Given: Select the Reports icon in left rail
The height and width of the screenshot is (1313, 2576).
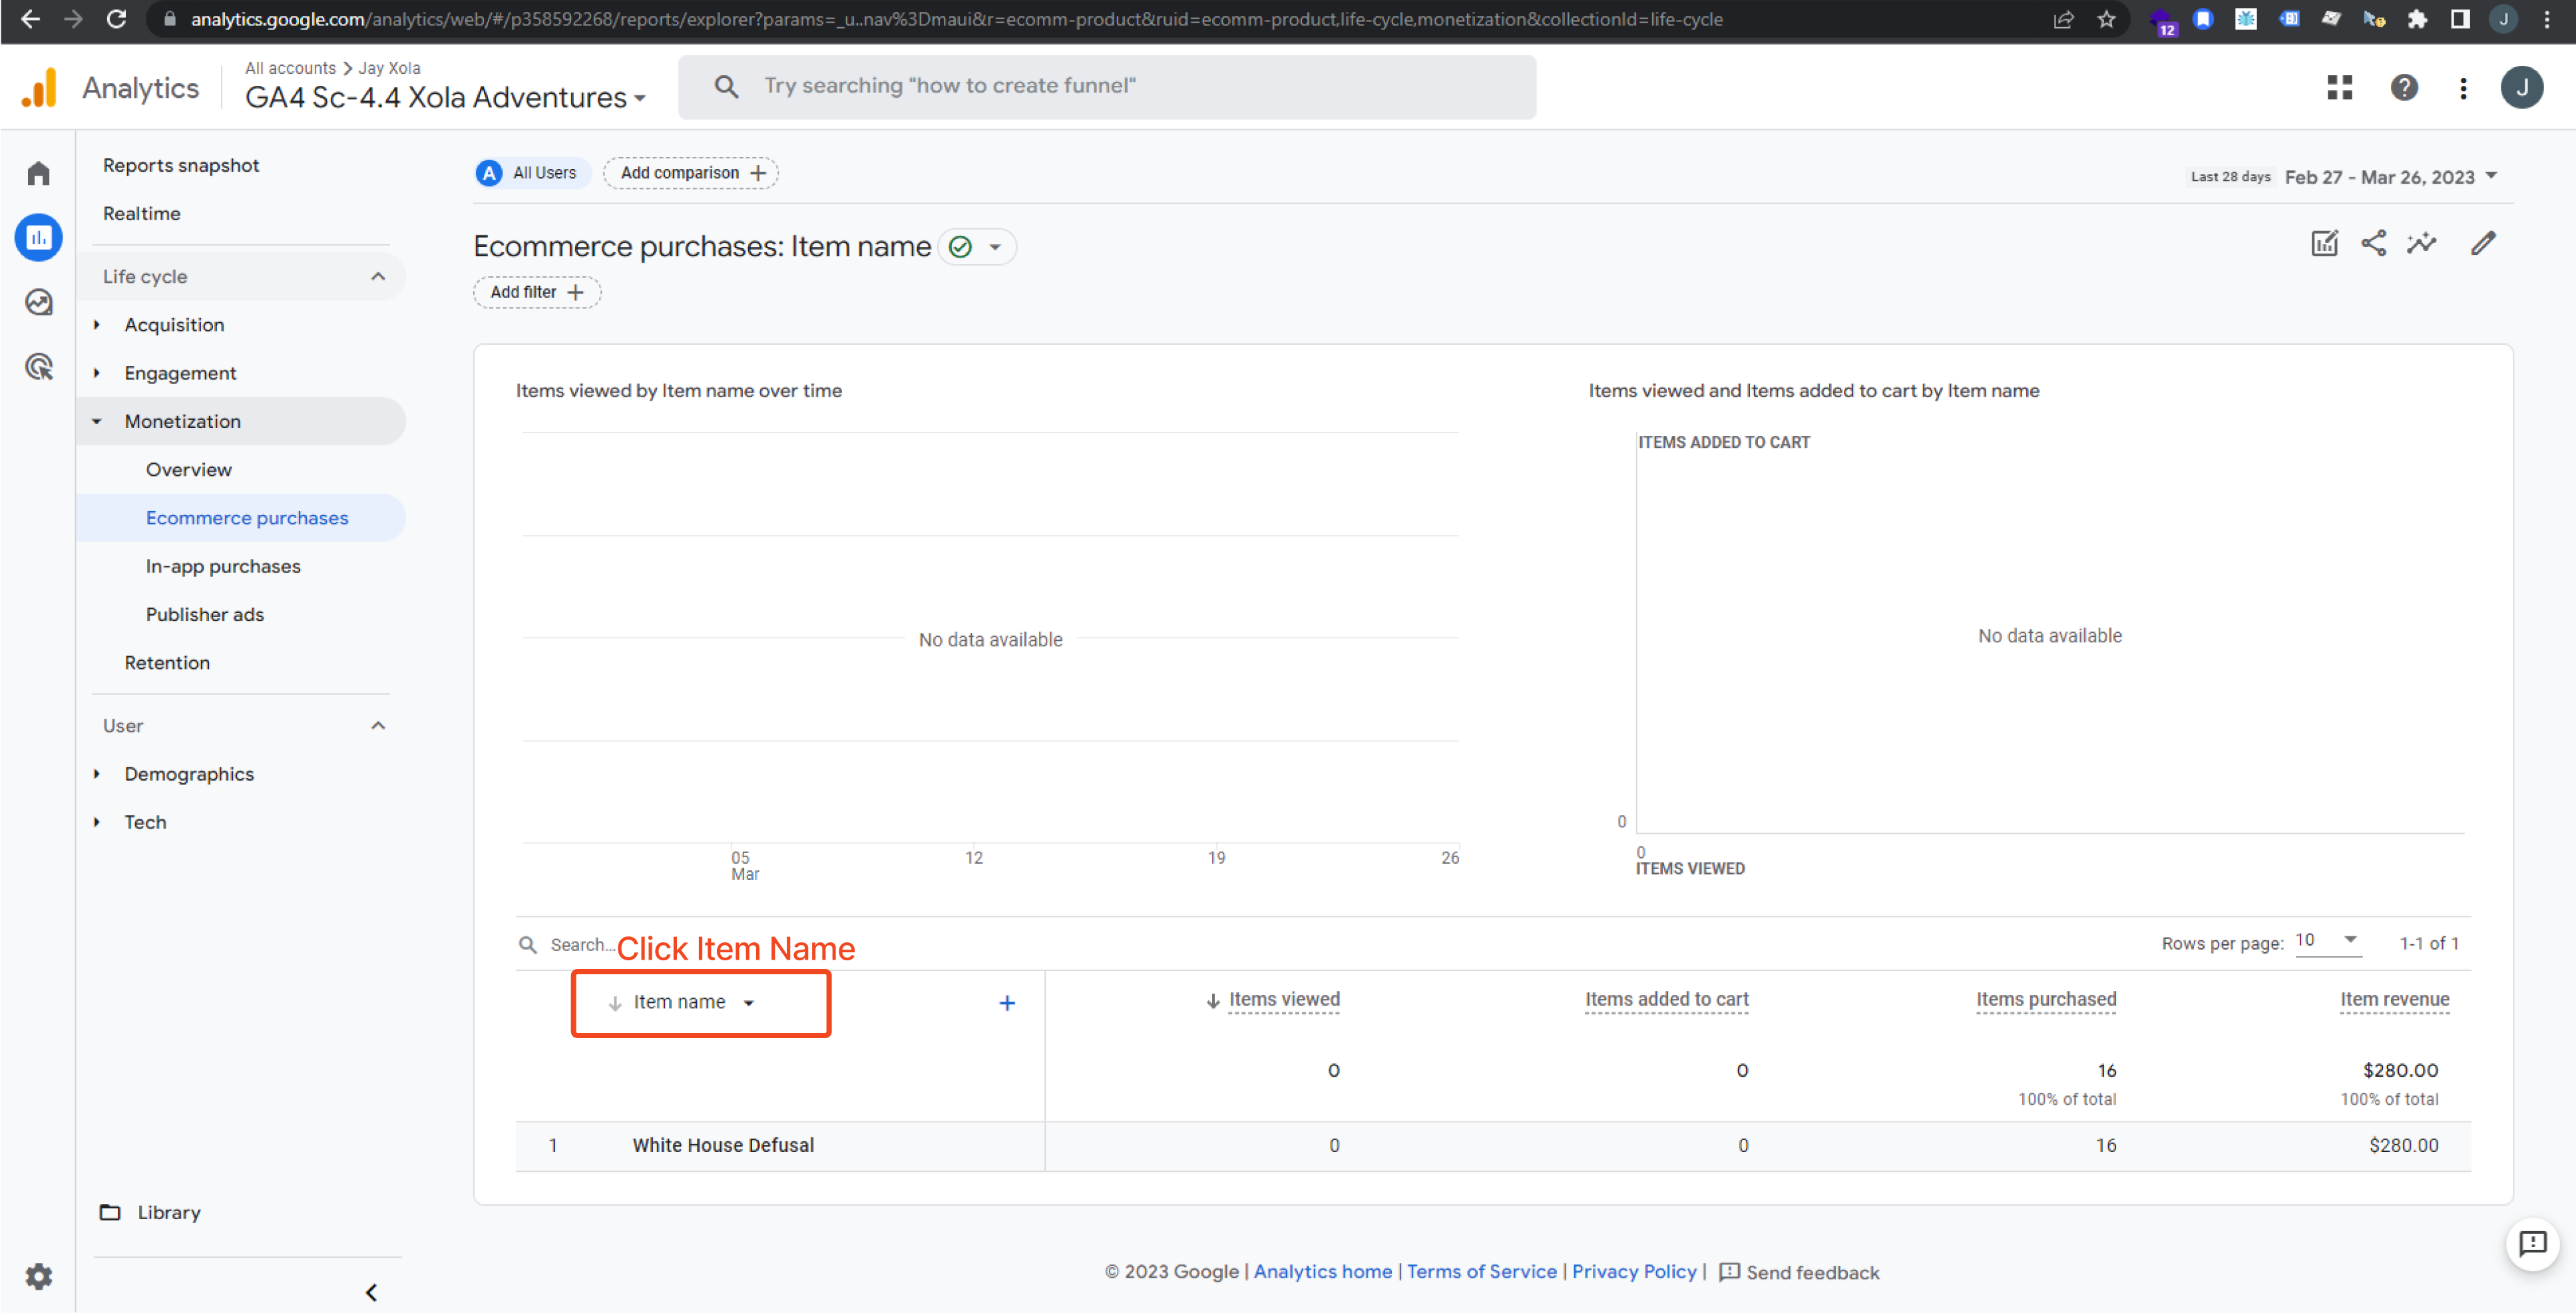Looking at the screenshot, I should pyautogui.click(x=38, y=238).
